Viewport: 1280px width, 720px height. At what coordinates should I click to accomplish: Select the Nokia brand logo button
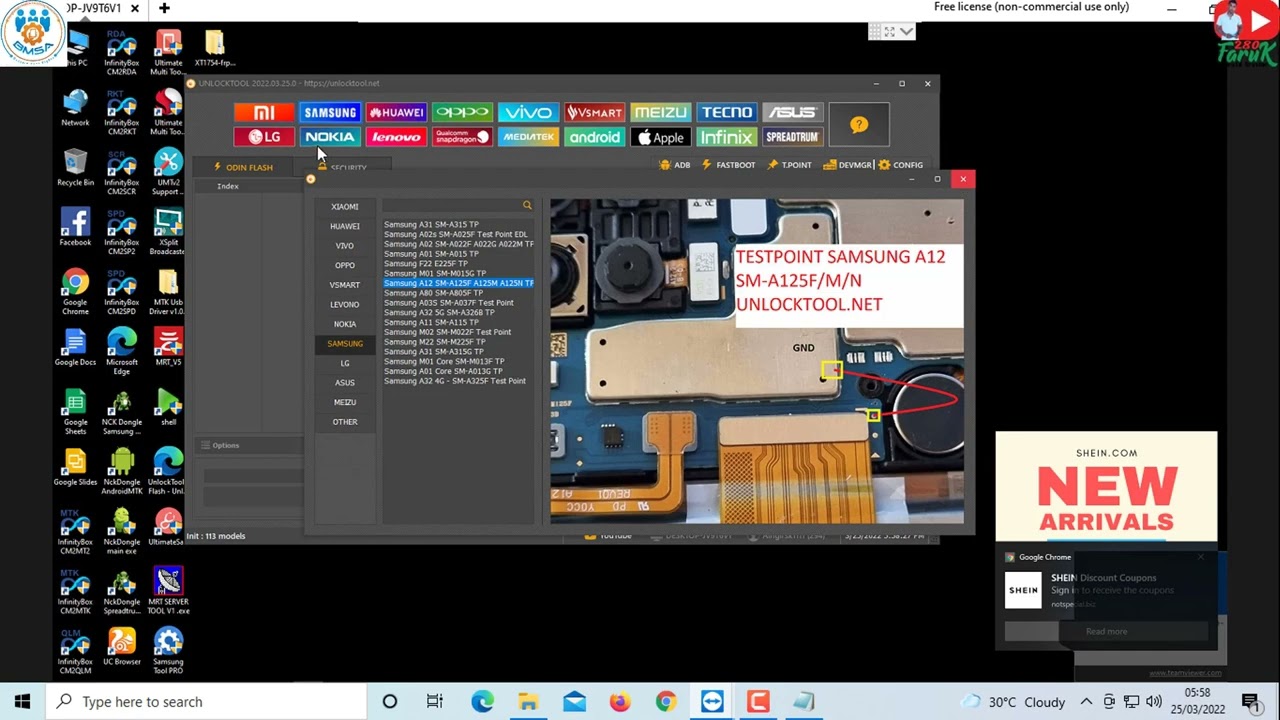330,137
